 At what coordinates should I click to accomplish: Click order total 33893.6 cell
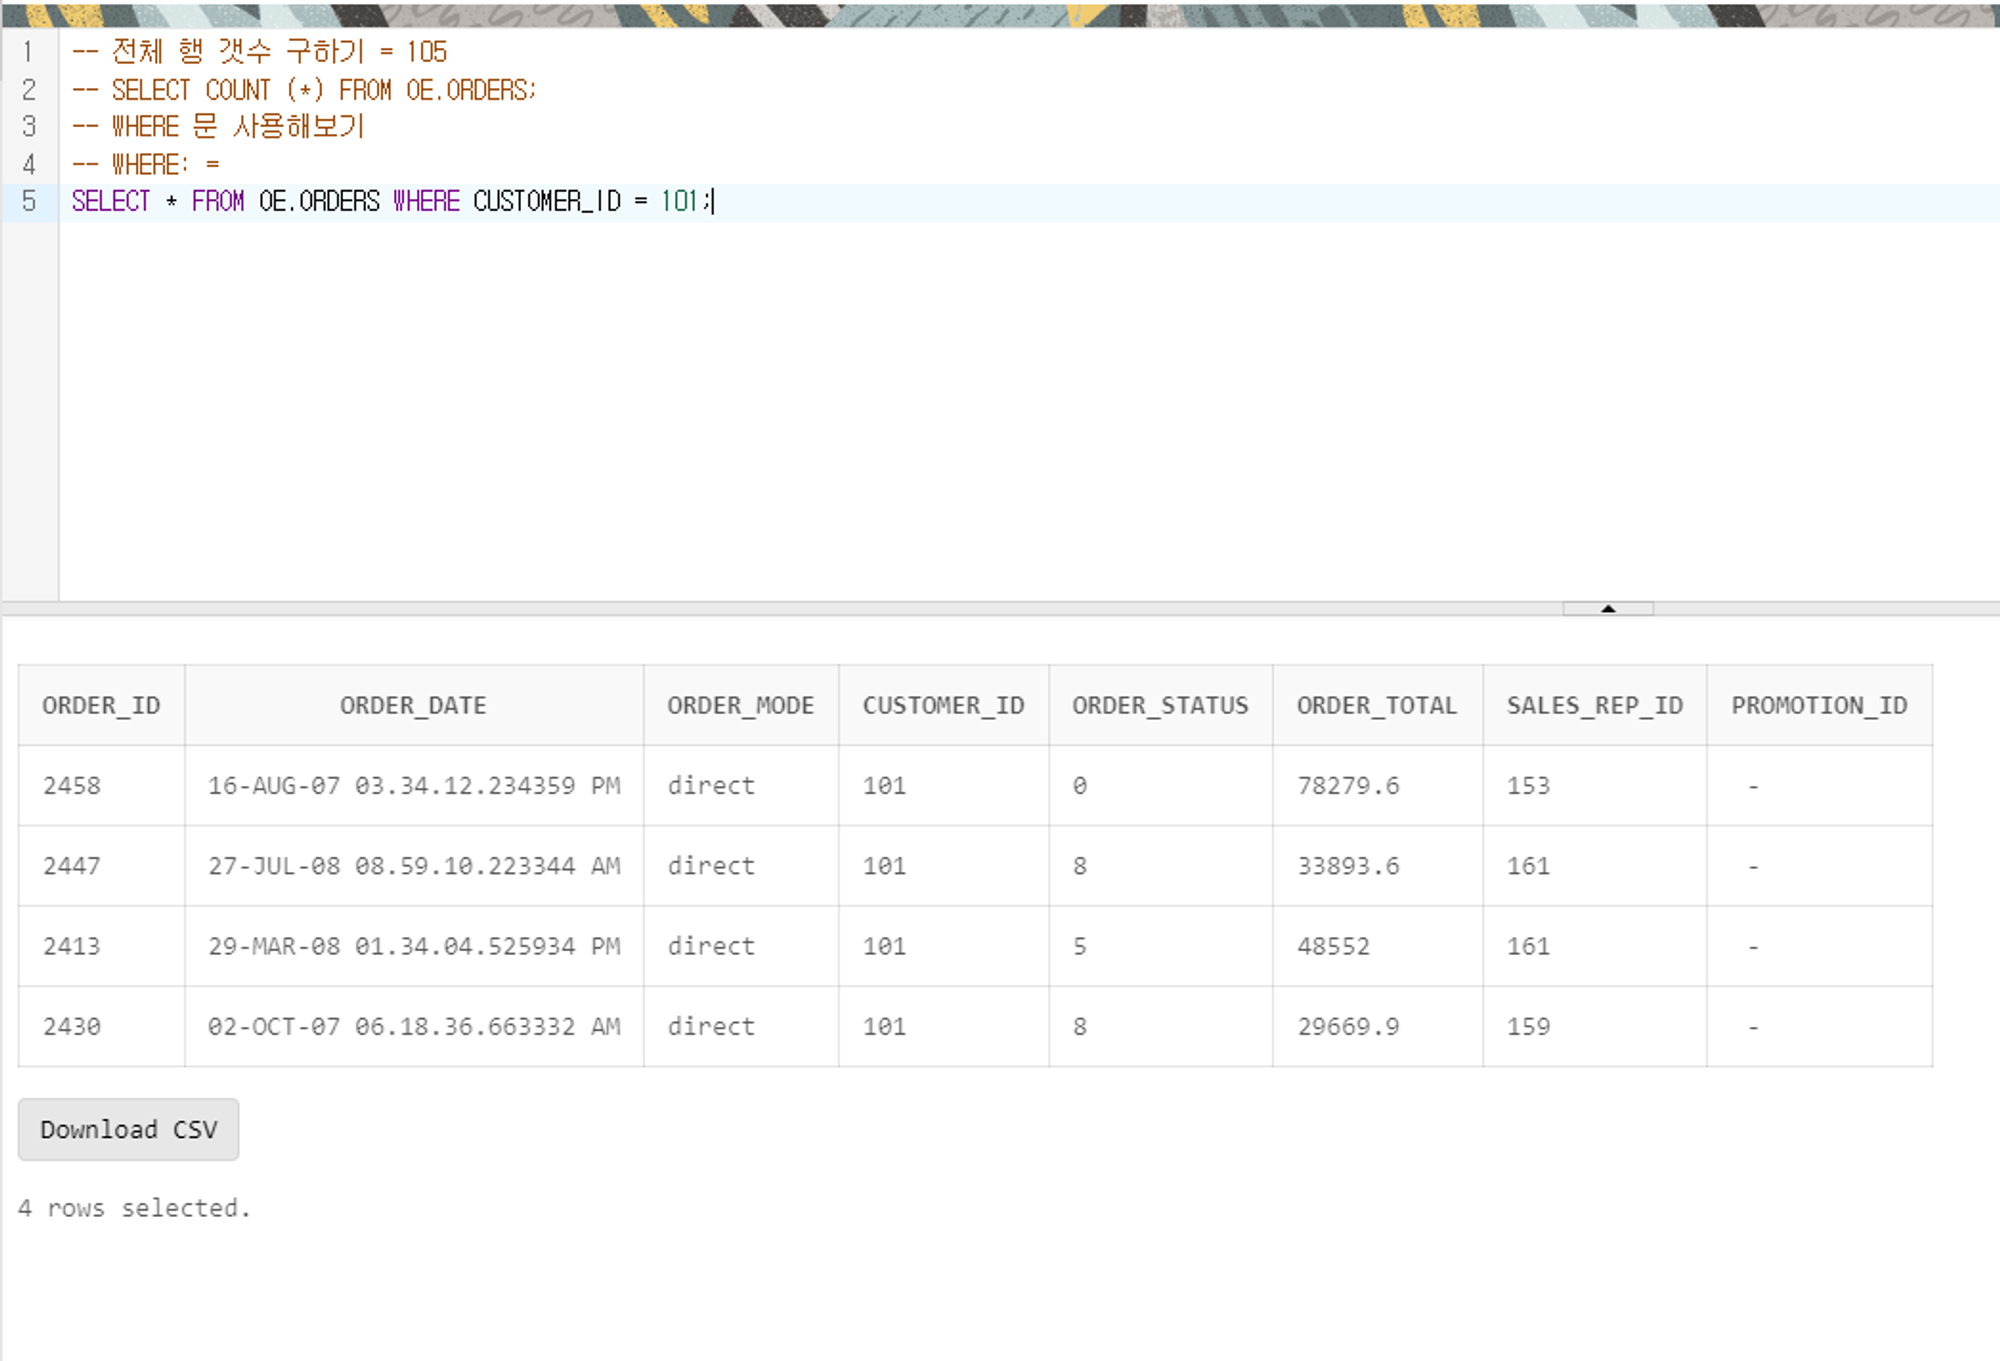(1348, 866)
